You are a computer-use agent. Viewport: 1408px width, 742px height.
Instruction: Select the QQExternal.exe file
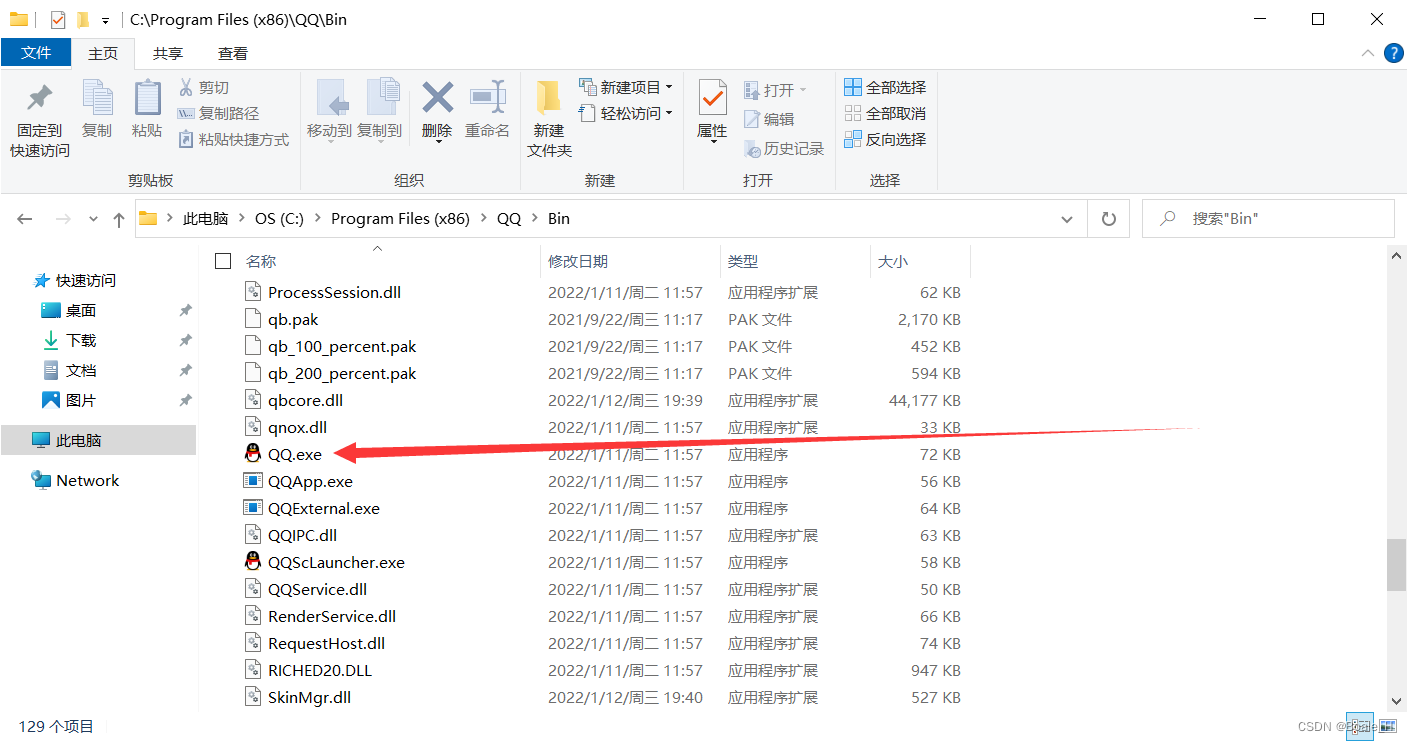[x=324, y=508]
